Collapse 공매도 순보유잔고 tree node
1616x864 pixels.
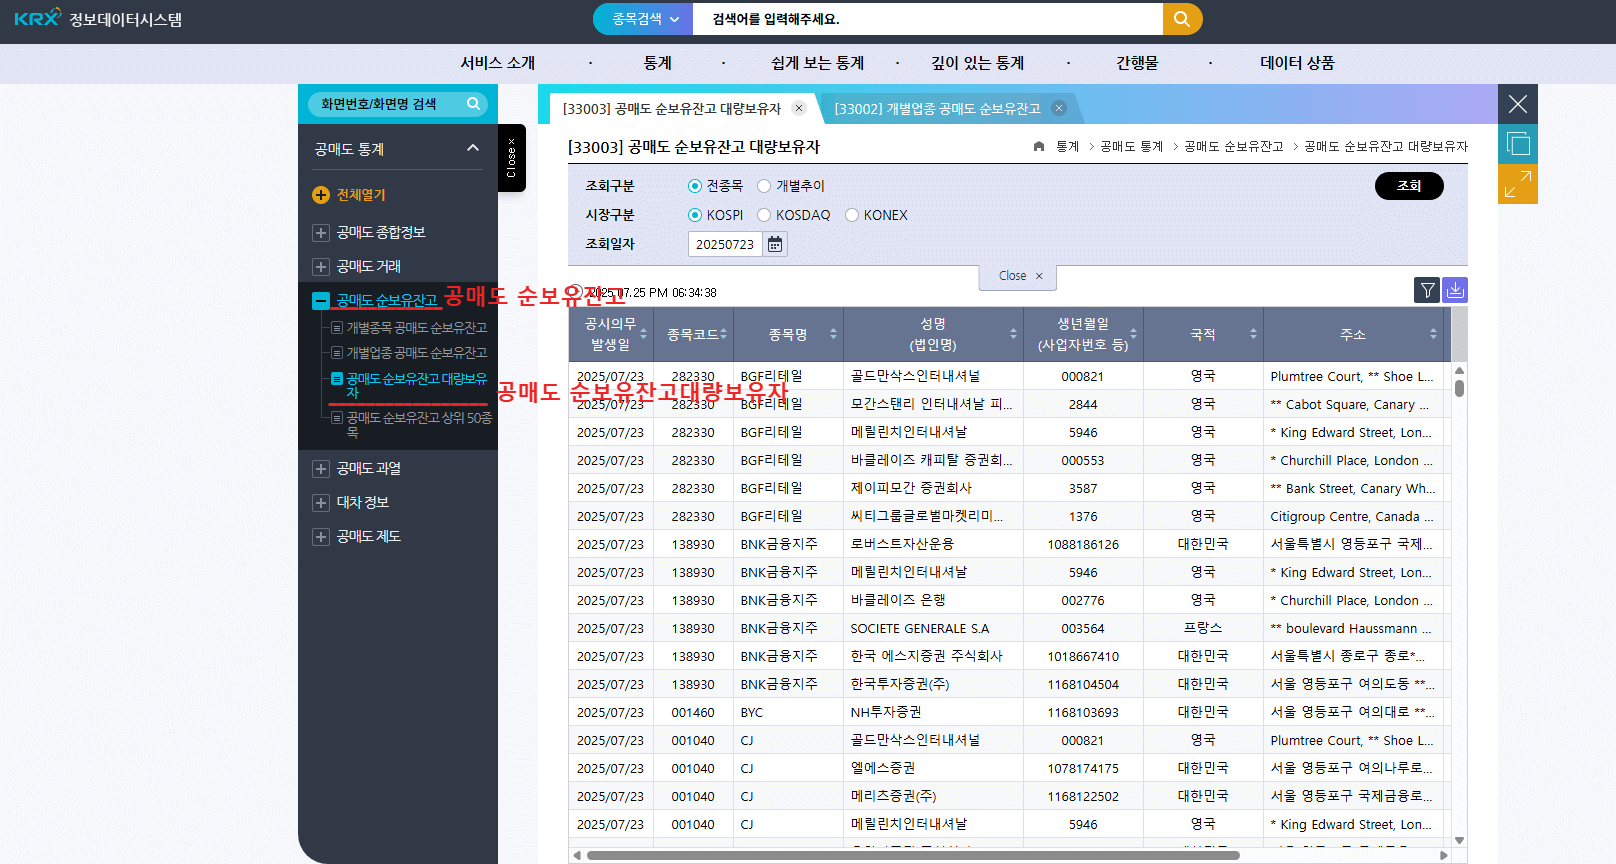coord(321,300)
